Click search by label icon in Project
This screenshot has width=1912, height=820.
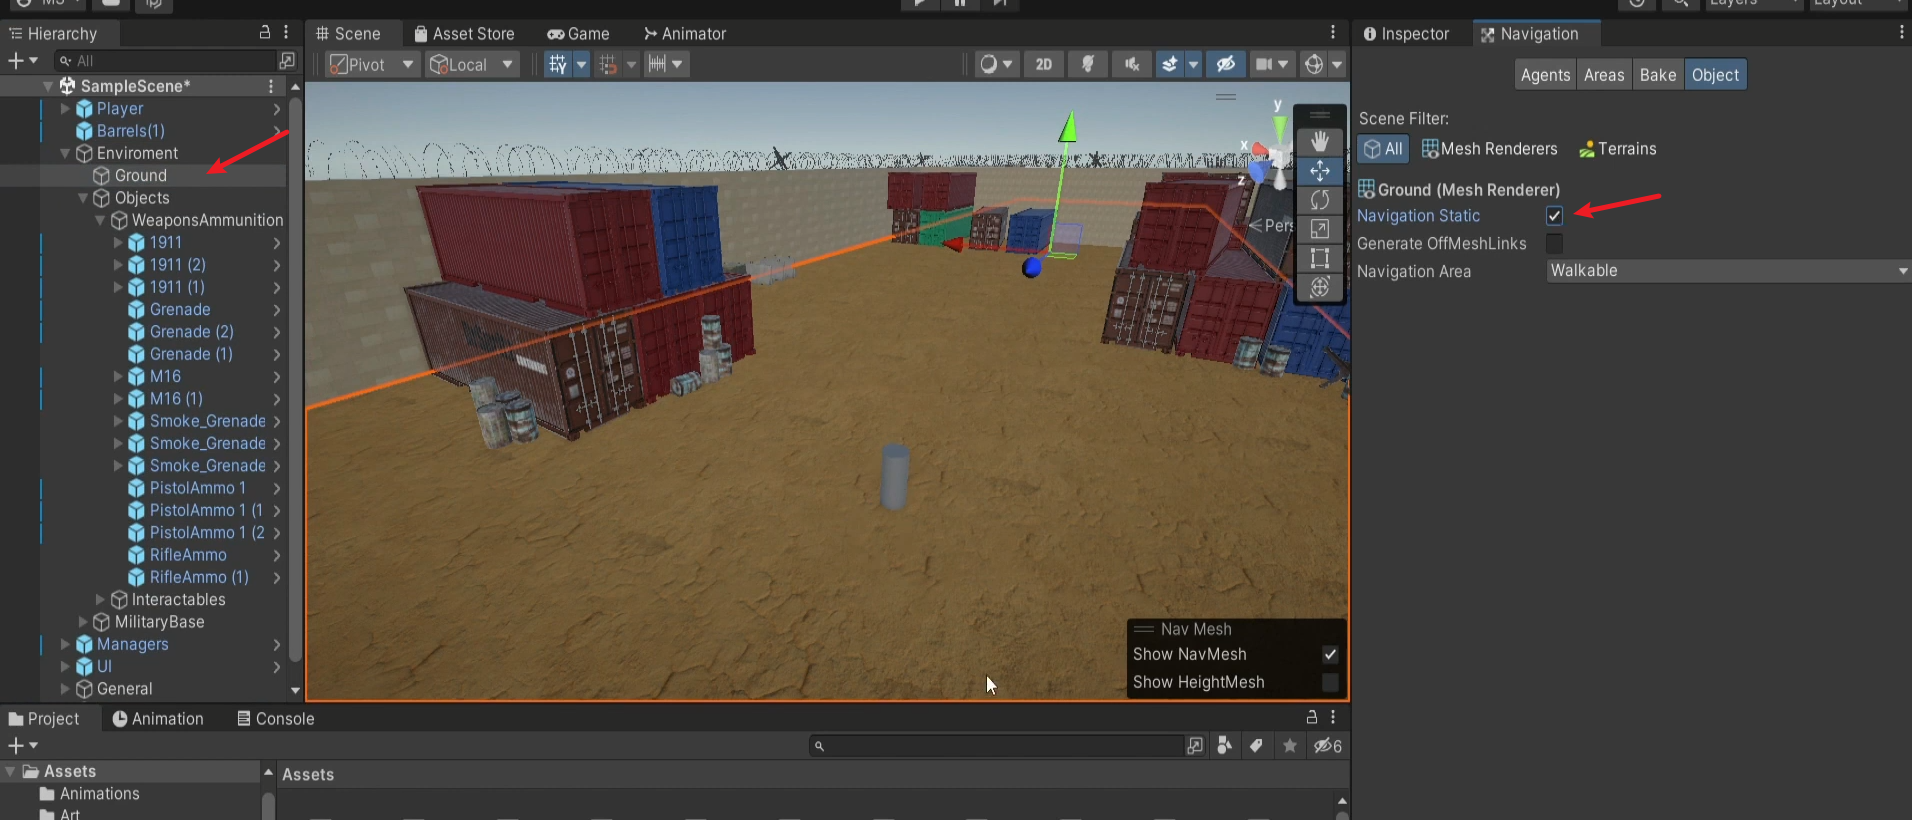pos(1256,746)
